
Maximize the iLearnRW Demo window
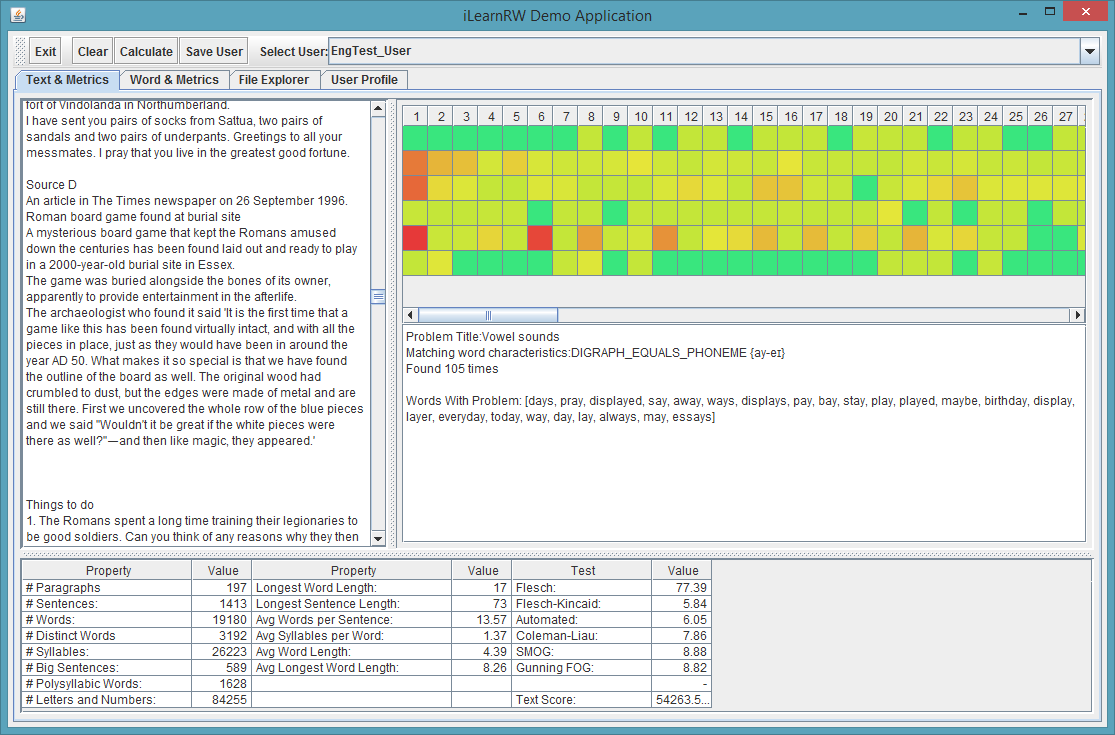1050,12
